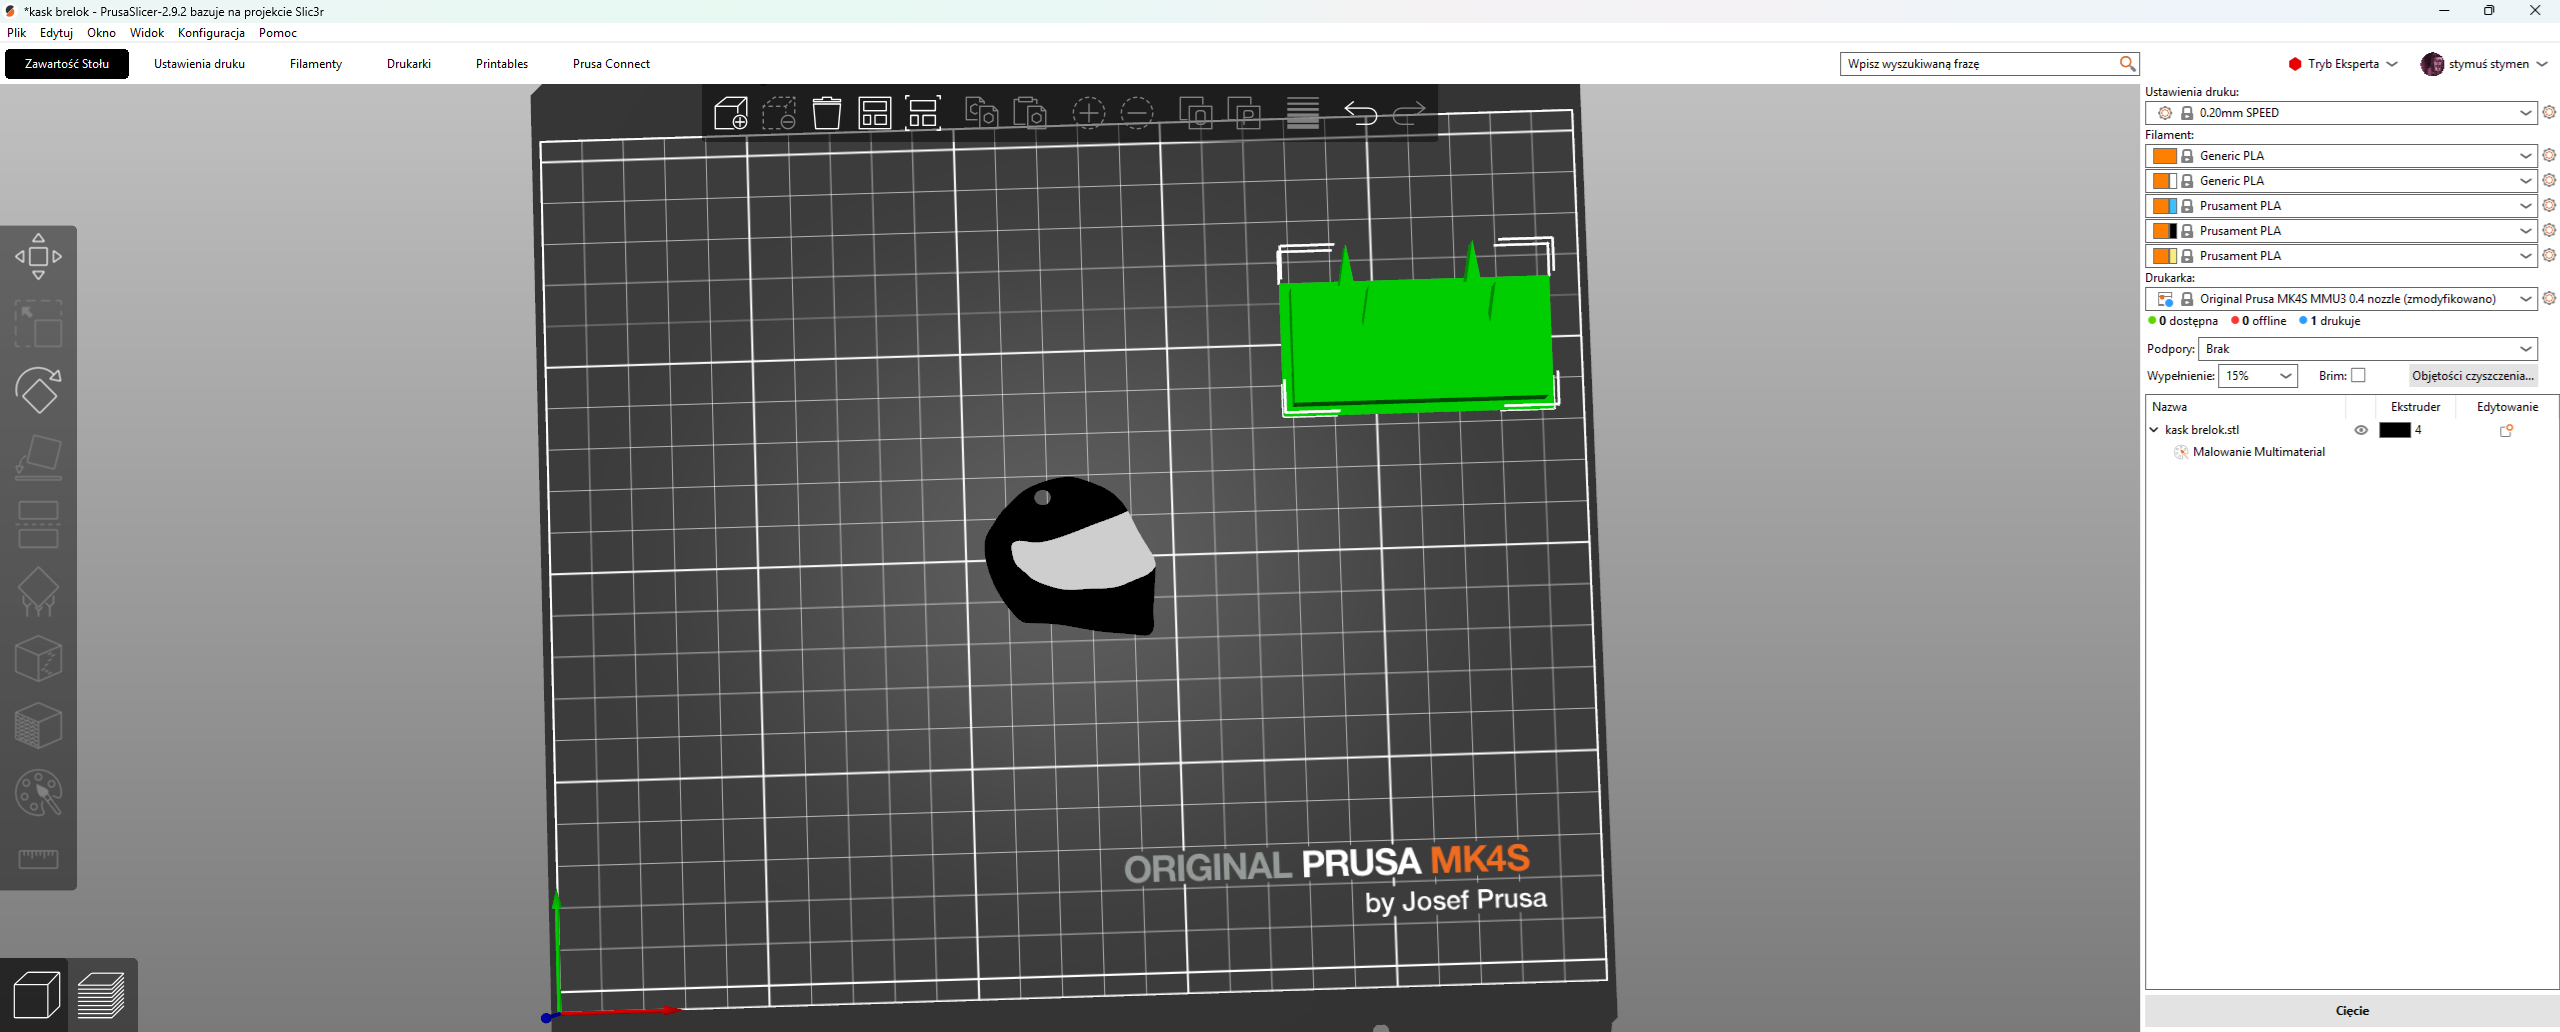This screenshot has height=1032, width=2560.
Task: Select Malowanie Multimaterial tree item
Action: pyautogui.click(x=2258, y=452)
